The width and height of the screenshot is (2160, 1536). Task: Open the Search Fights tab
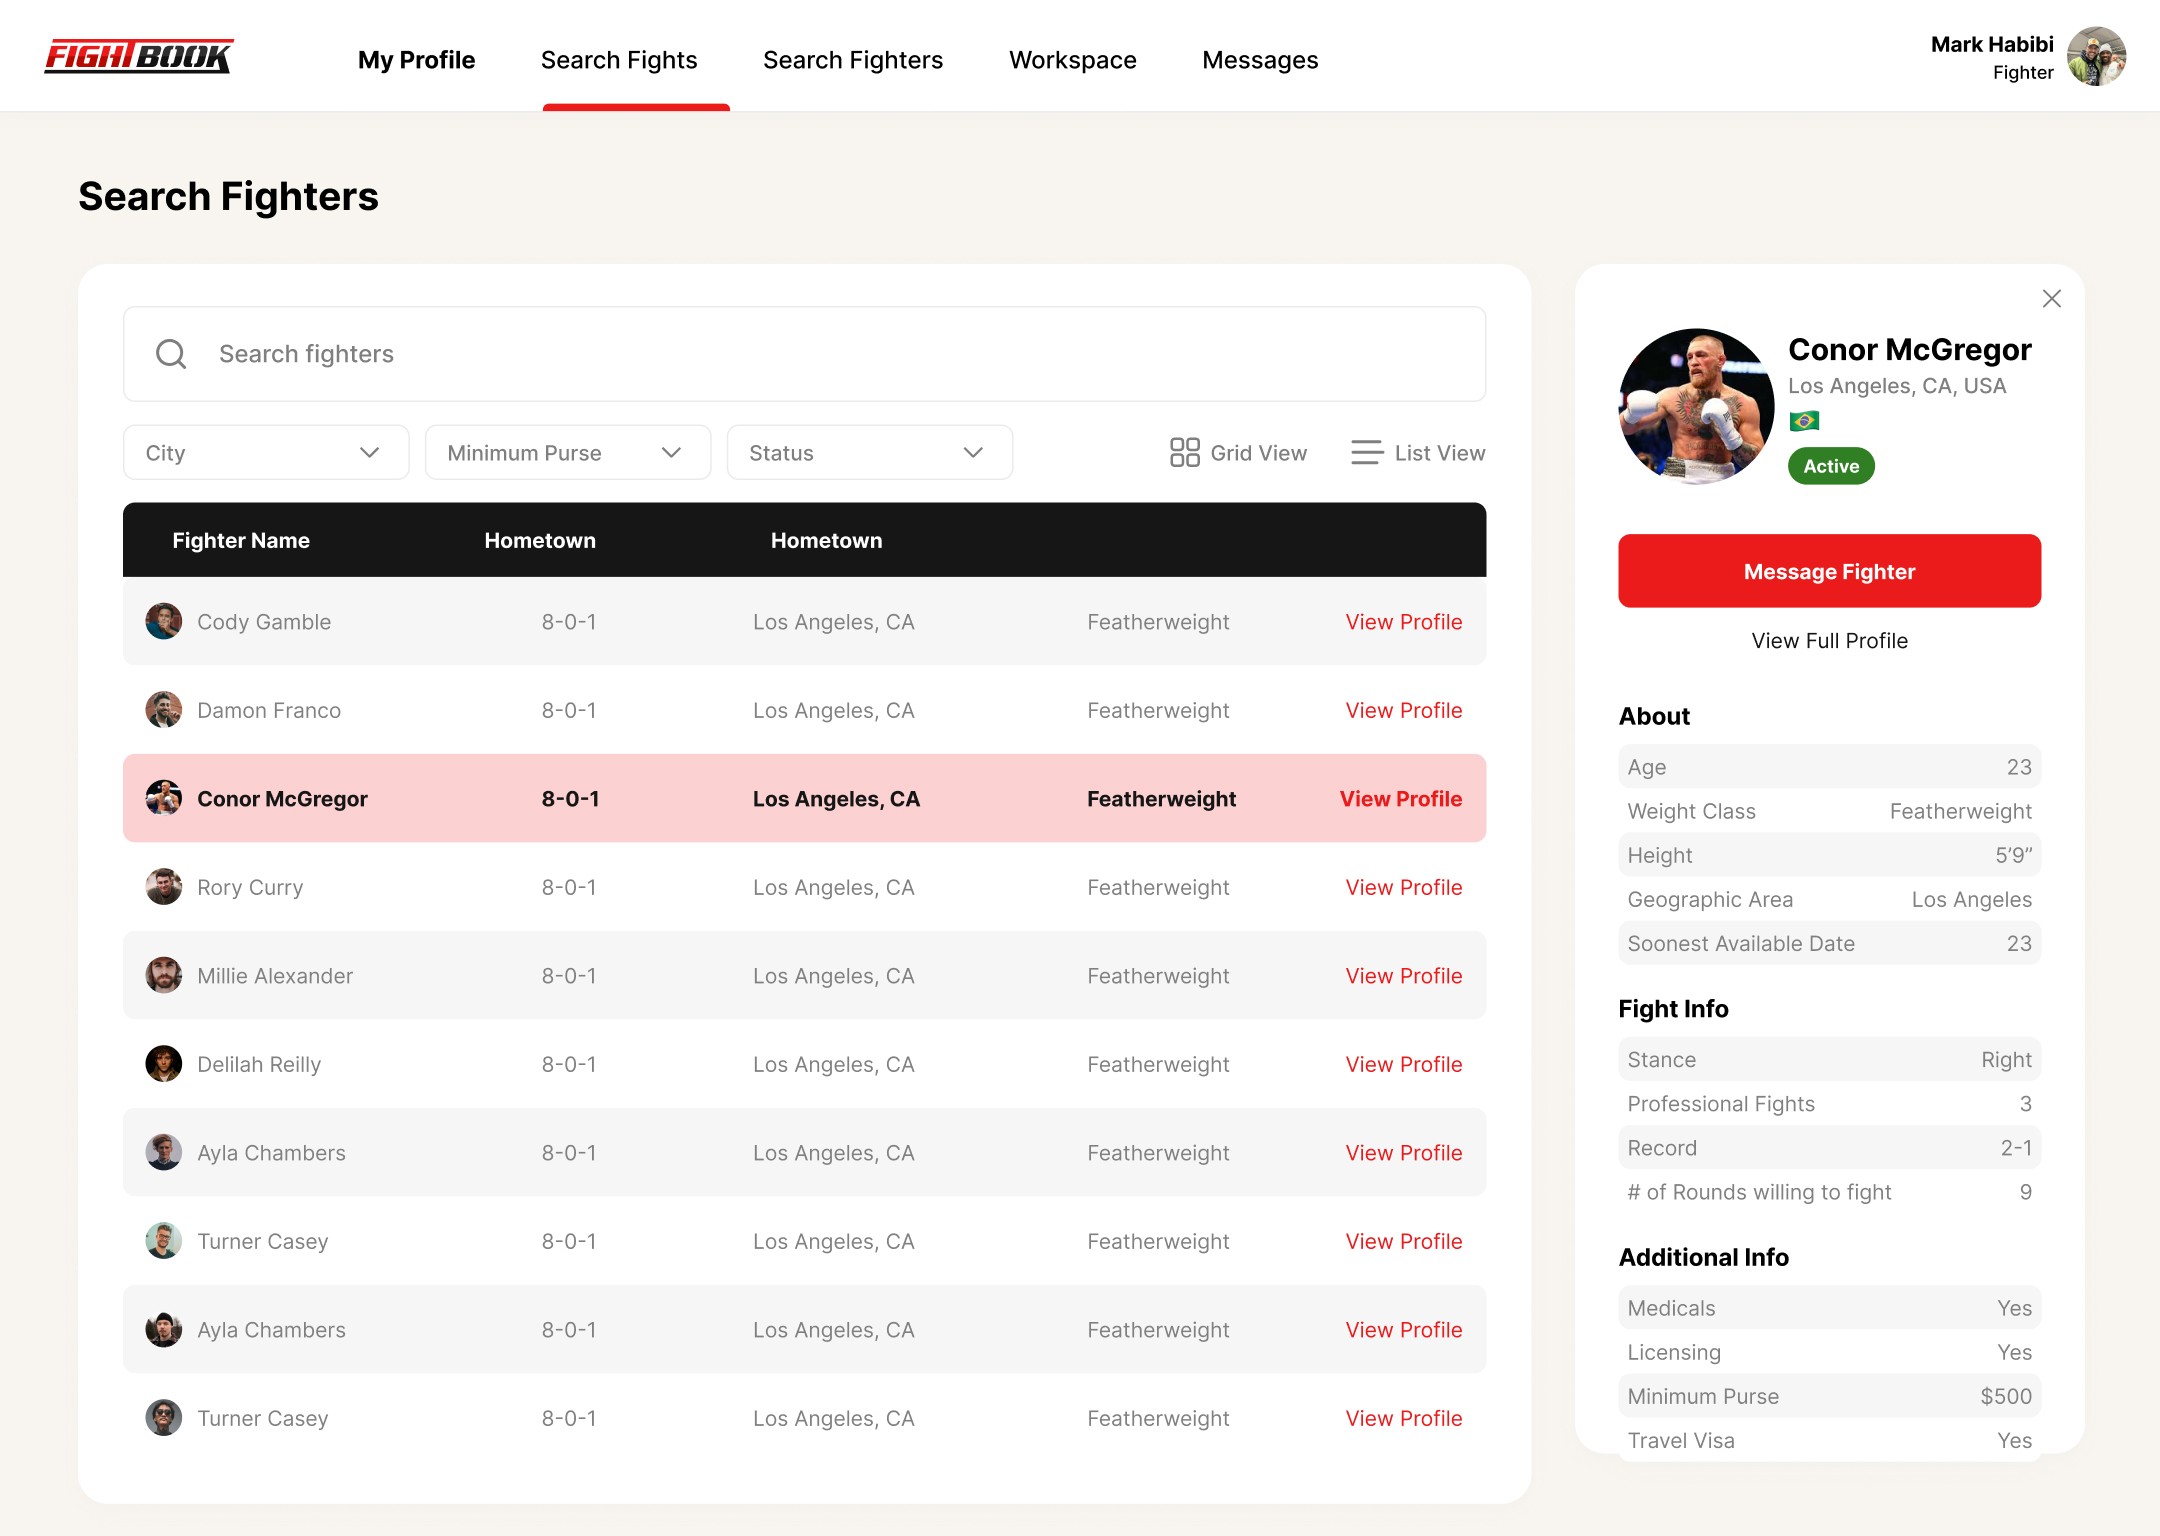click(x=619, y=60)
